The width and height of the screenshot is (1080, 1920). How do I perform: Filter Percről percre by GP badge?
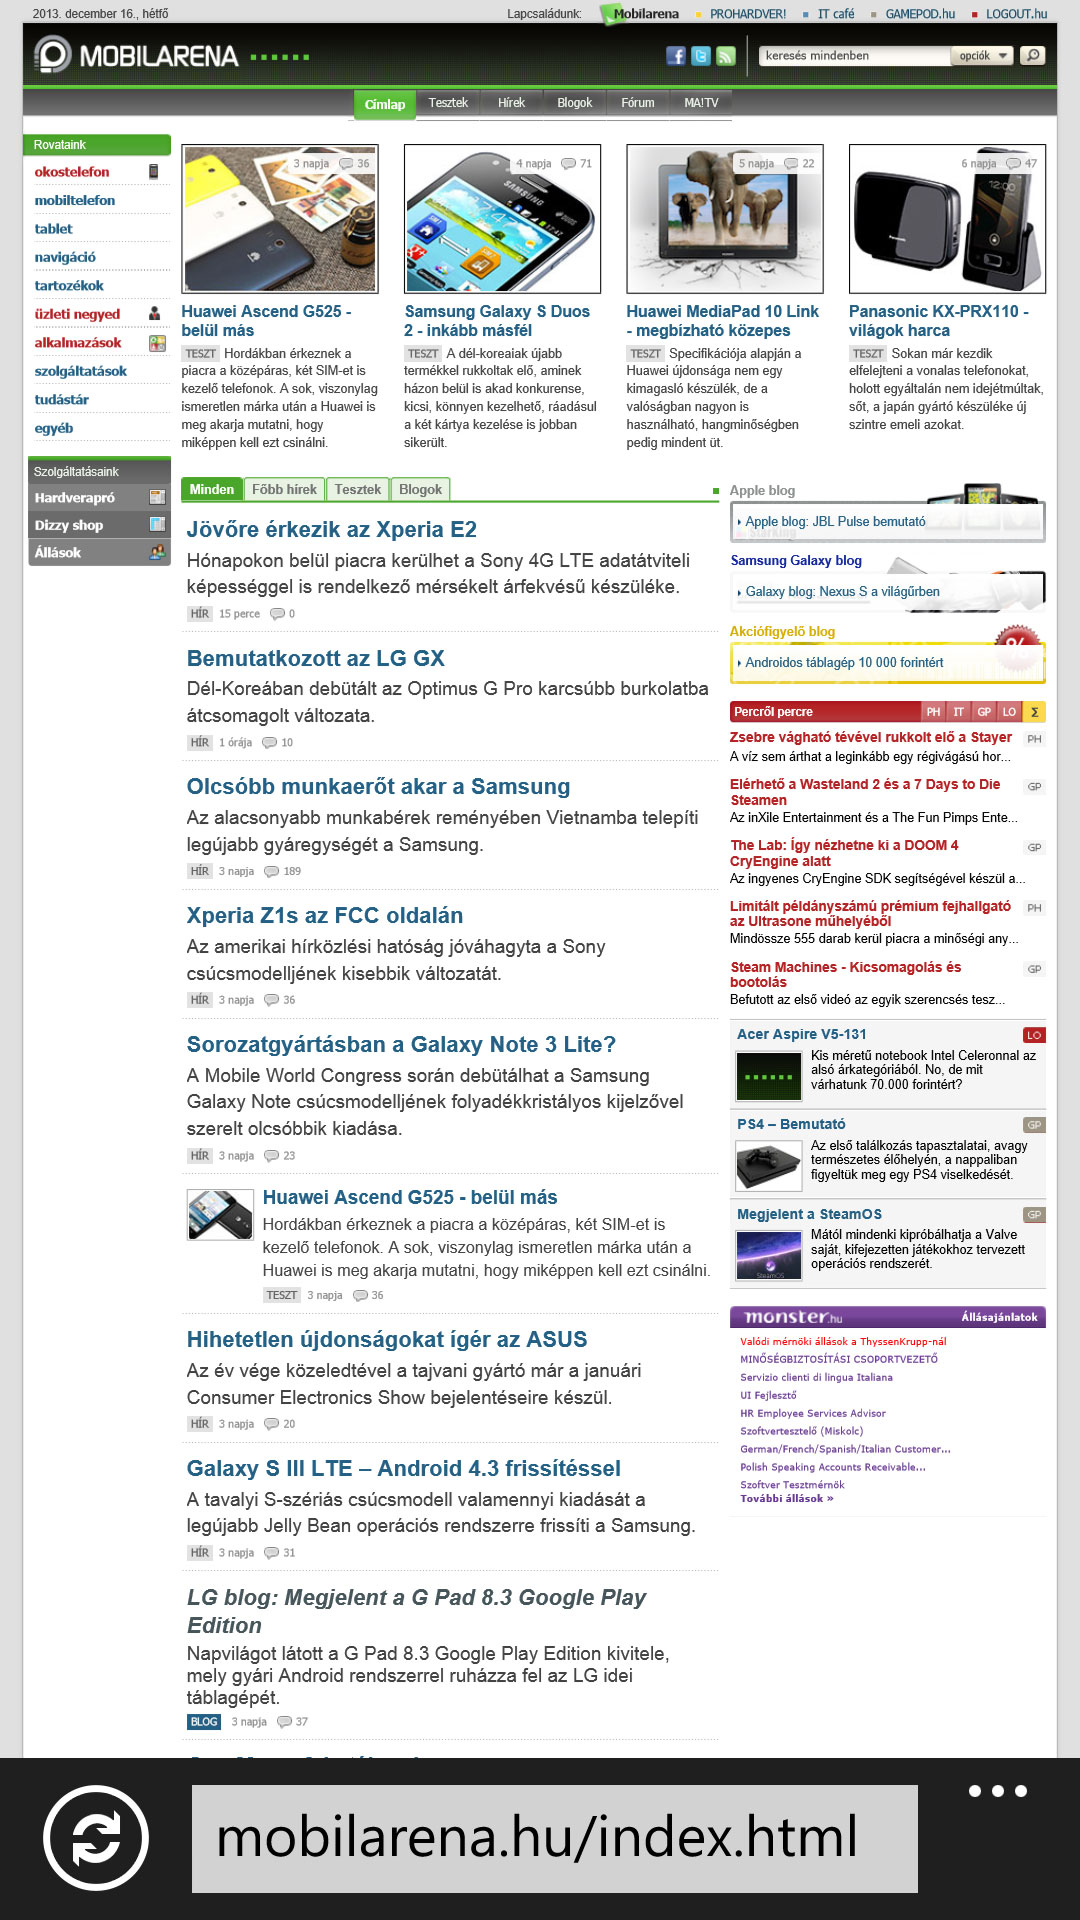pos(984,712)
